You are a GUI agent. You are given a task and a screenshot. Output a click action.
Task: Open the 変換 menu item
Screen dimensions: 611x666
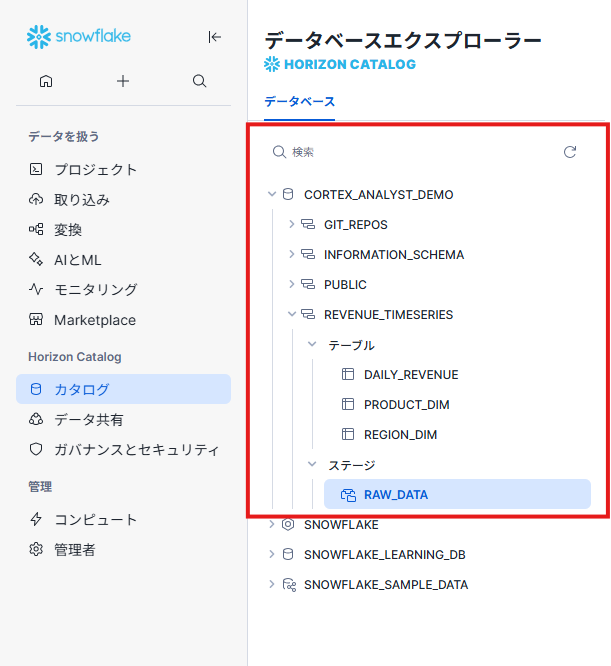[124, 229]
